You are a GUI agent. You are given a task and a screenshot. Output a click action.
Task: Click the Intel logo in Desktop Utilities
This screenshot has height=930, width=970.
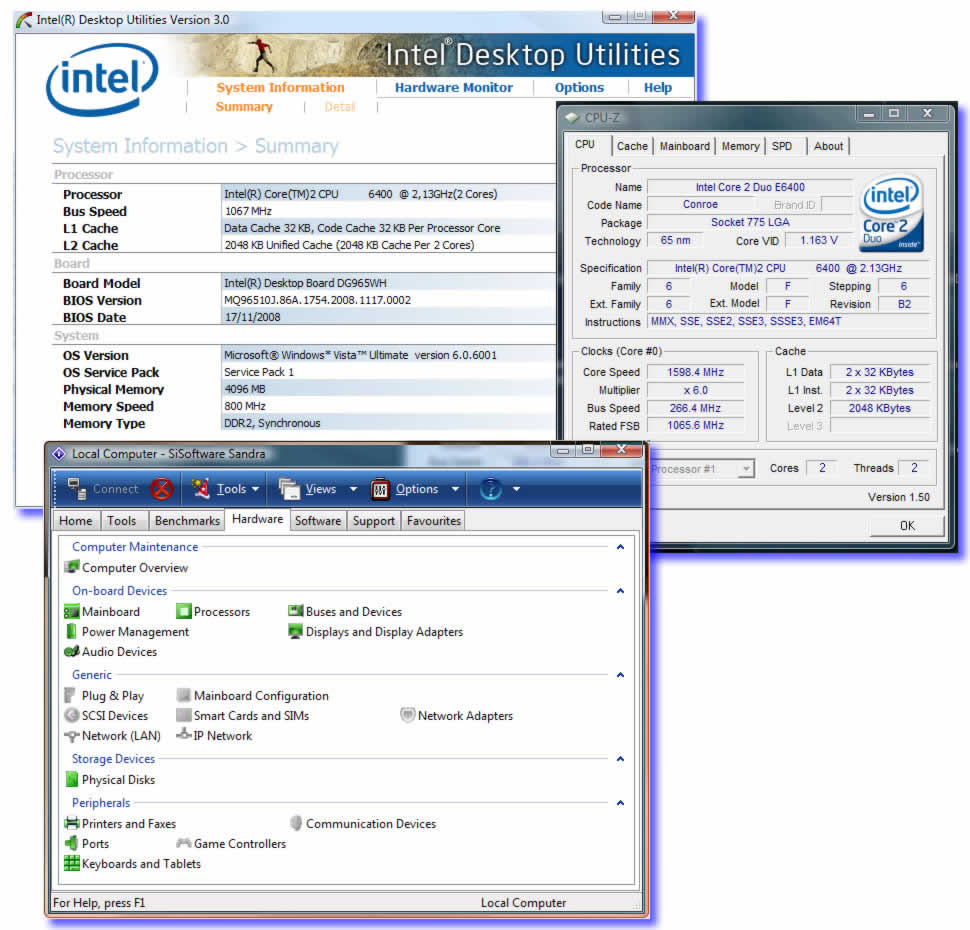102,80
